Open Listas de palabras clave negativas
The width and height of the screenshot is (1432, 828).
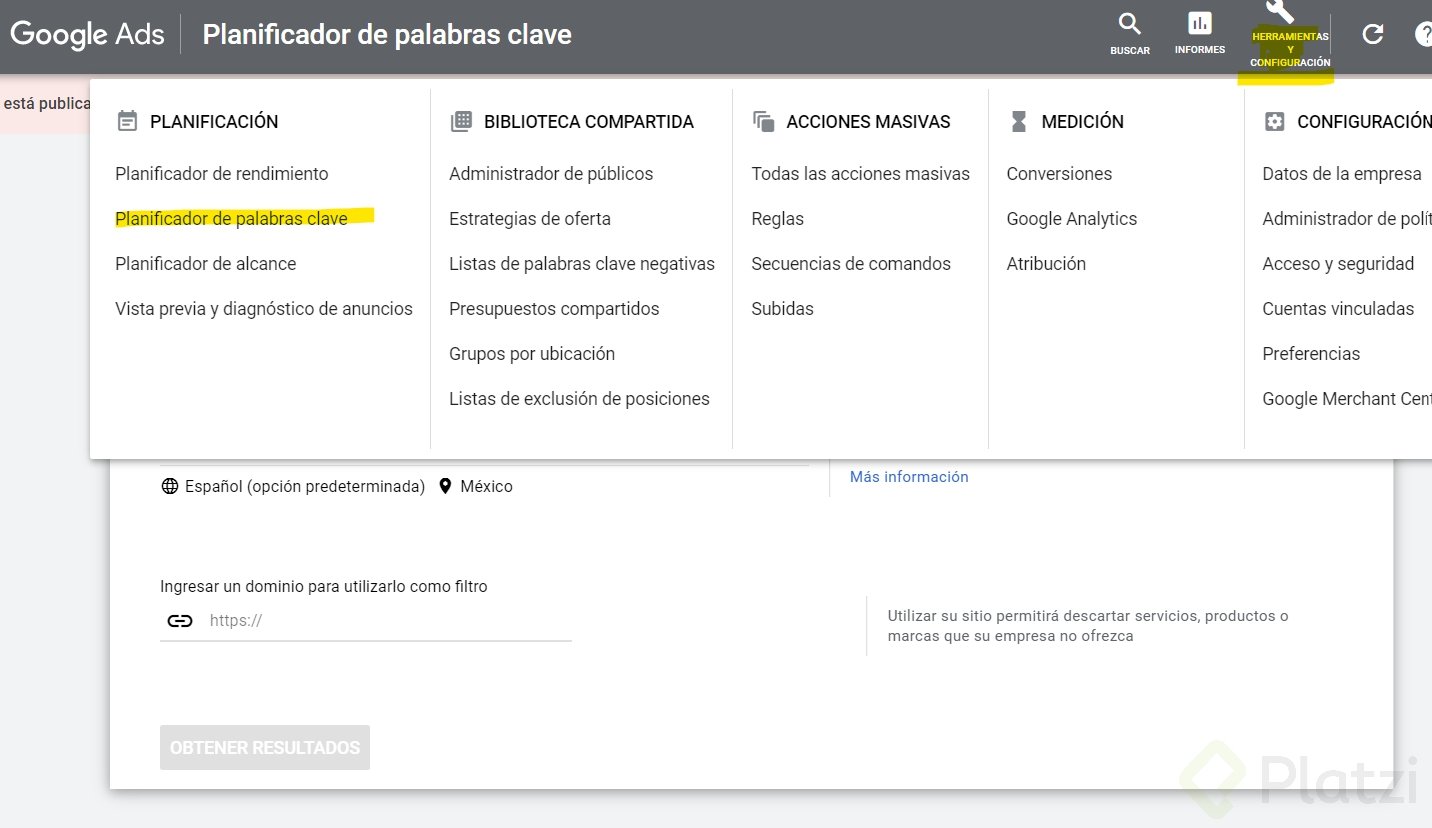(x=582, y=264)
